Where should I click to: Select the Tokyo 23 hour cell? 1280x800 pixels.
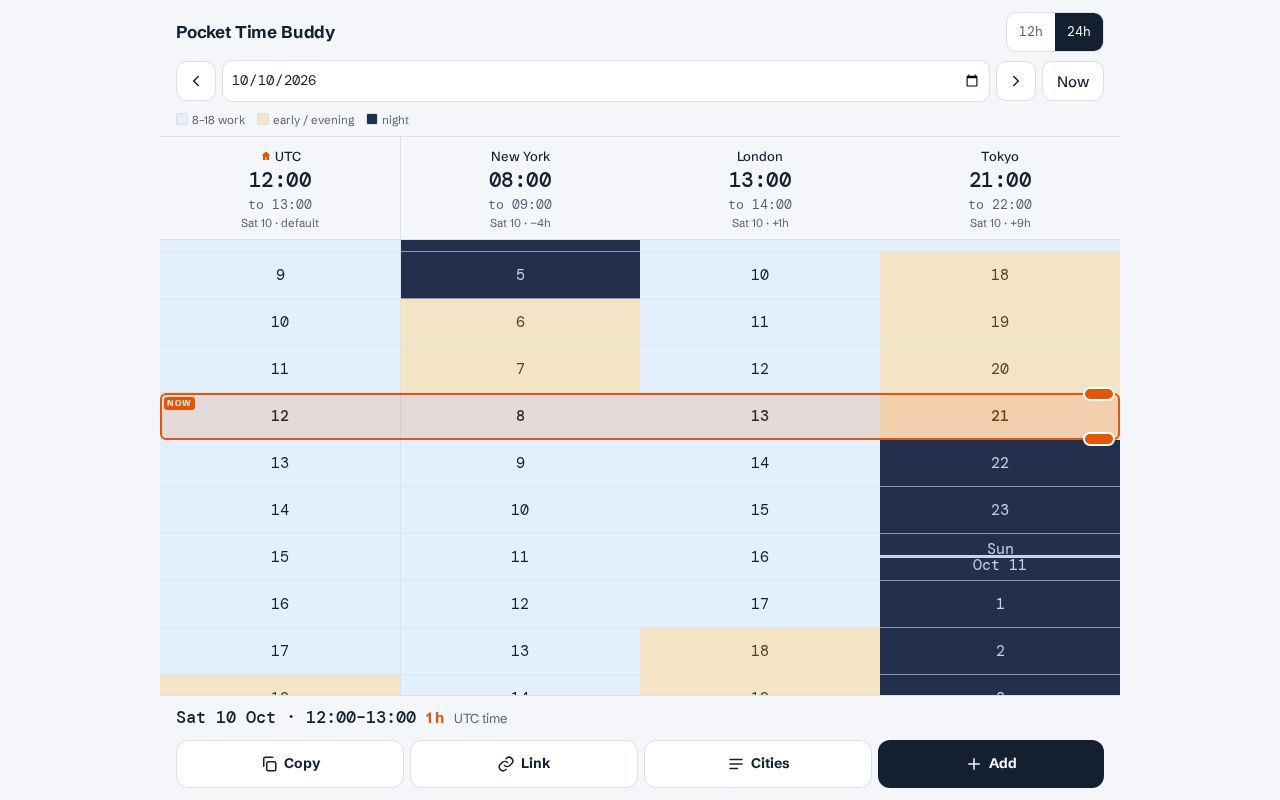click(1000, 510)
